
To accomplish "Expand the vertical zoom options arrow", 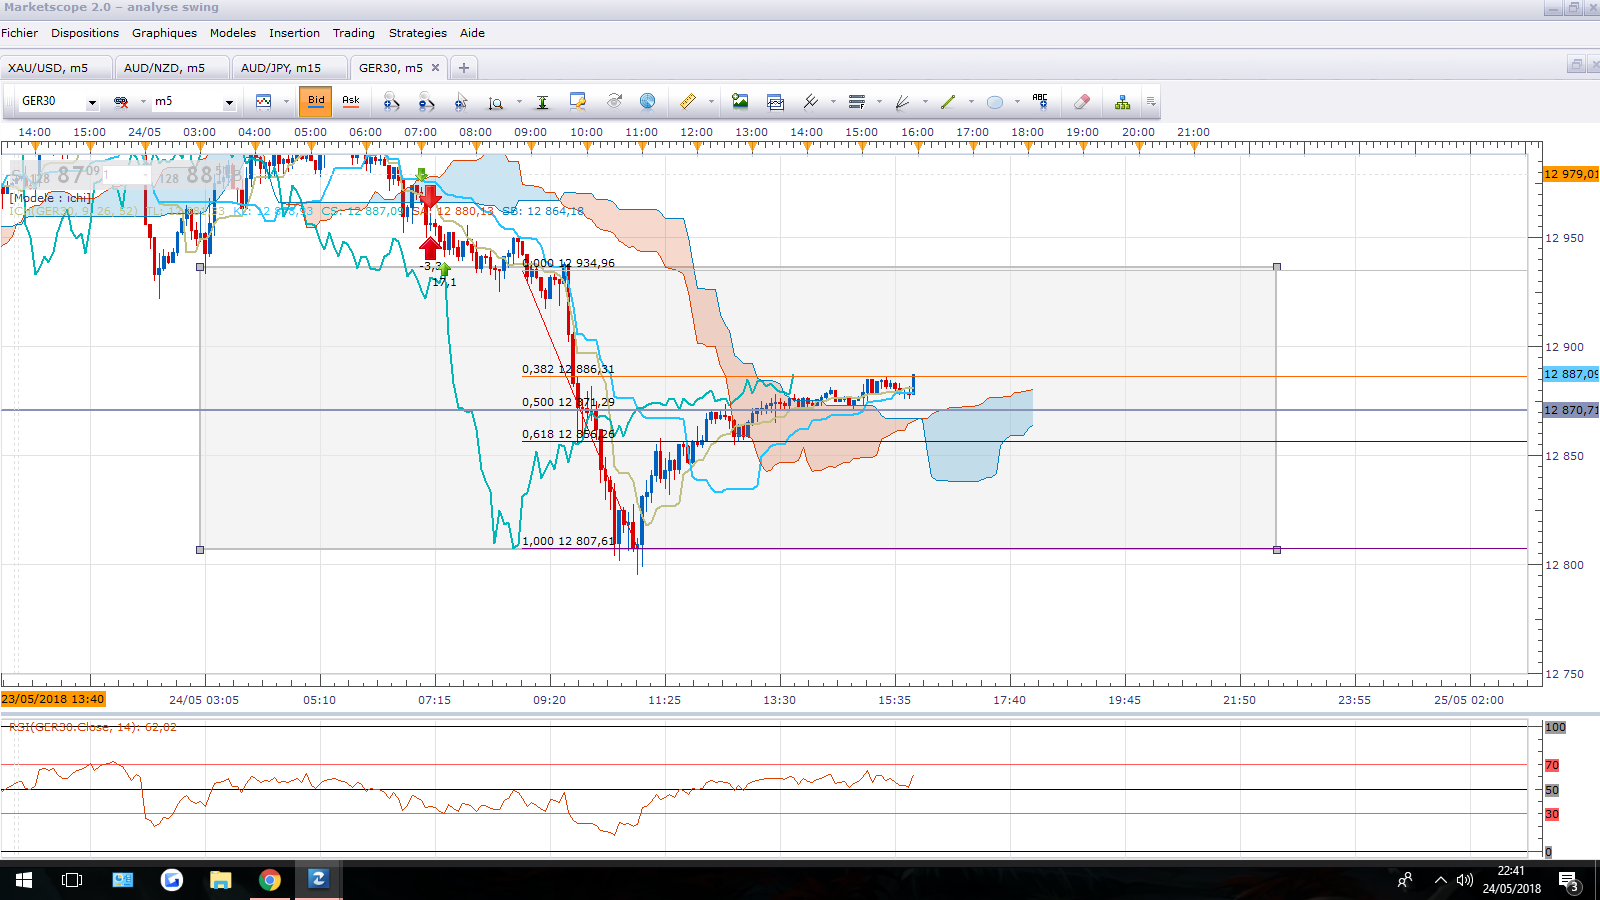I will [519, 101].
